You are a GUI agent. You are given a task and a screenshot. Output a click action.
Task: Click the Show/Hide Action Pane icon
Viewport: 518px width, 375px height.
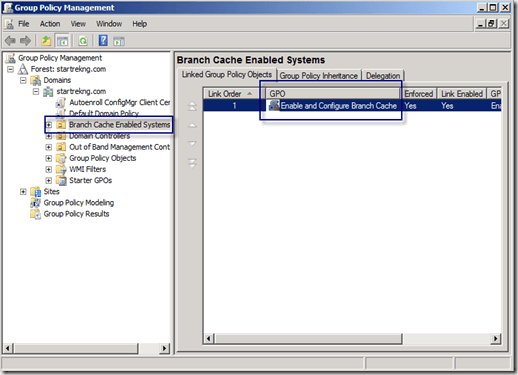point(119,41)
